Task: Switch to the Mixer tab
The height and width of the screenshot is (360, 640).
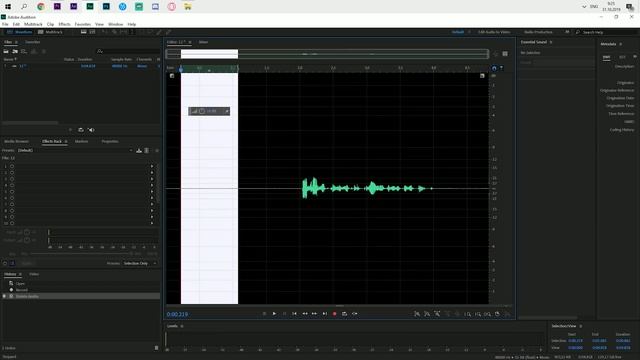Action: 203,42
